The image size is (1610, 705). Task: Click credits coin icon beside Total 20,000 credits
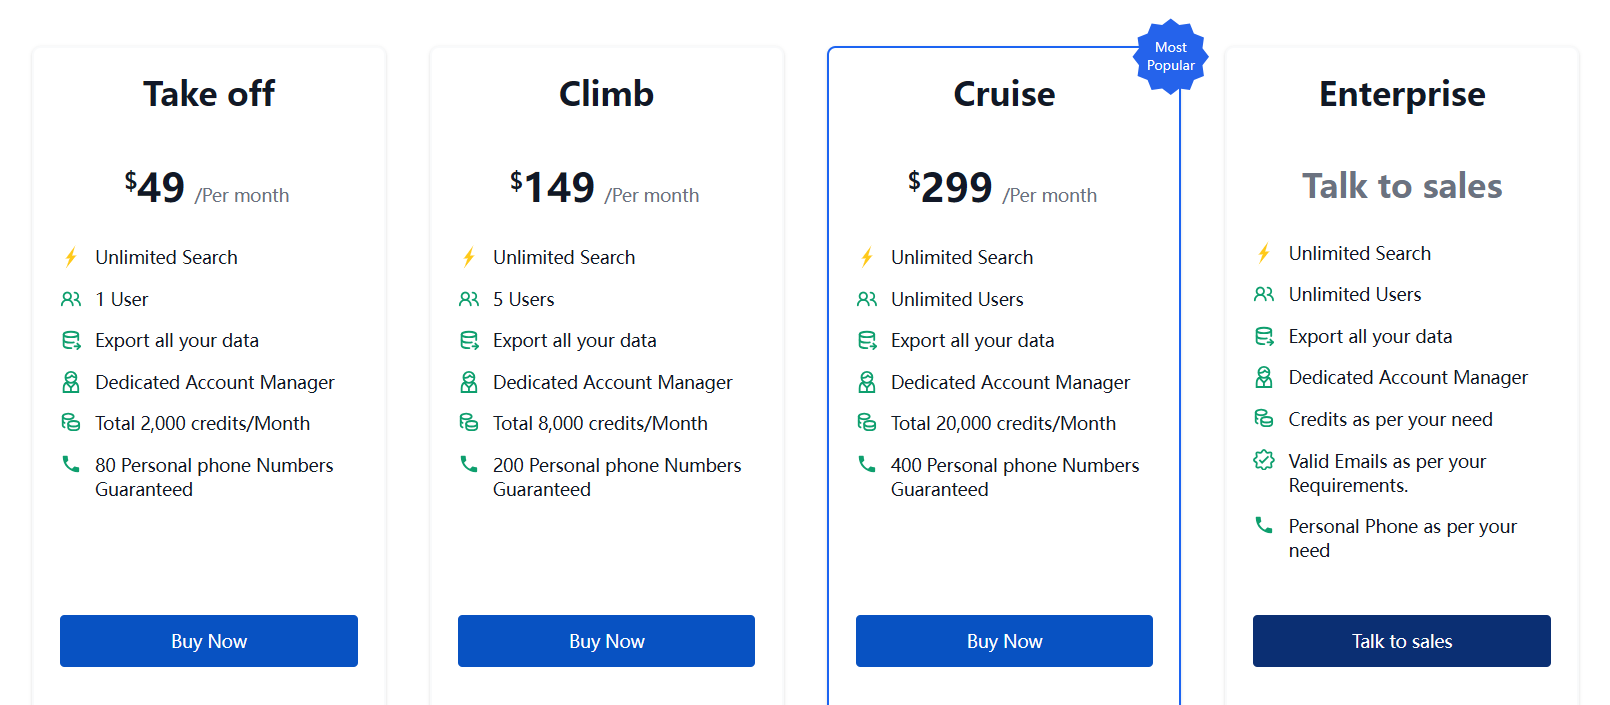tap(867, 423)
